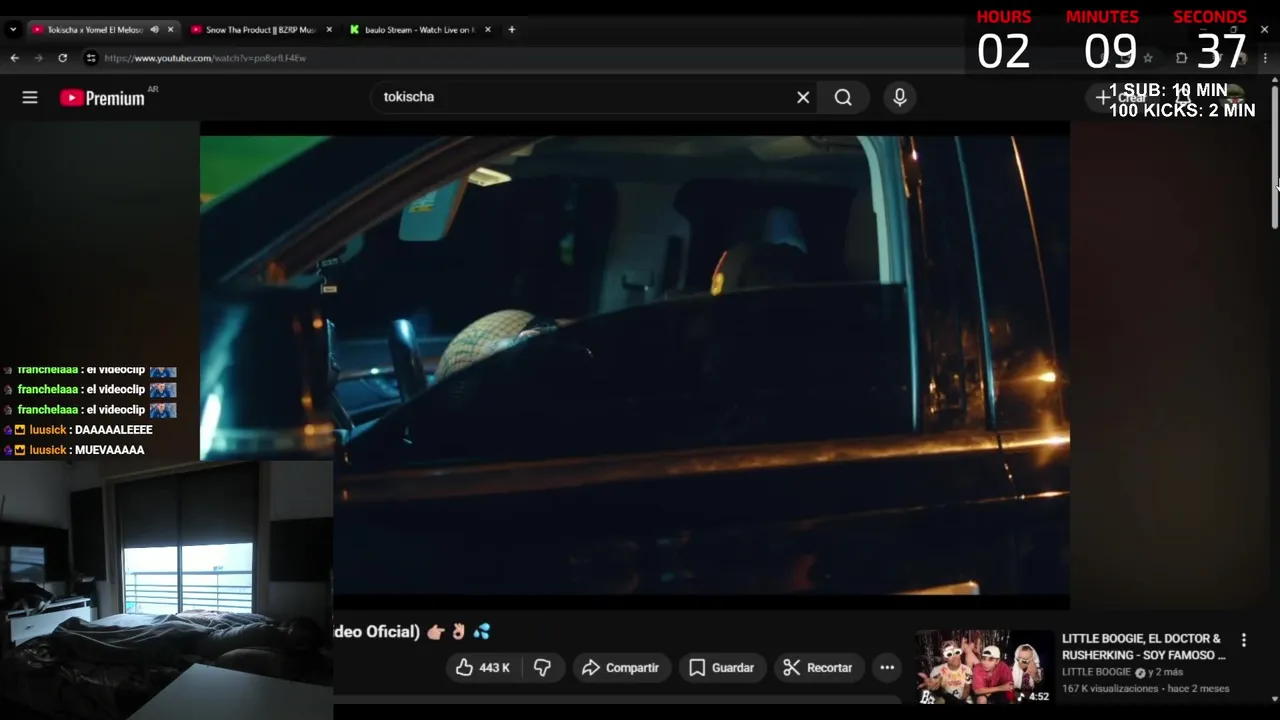
Task: Mute audio on the Tokischa tab speaker icon
Action: point(154,30)
